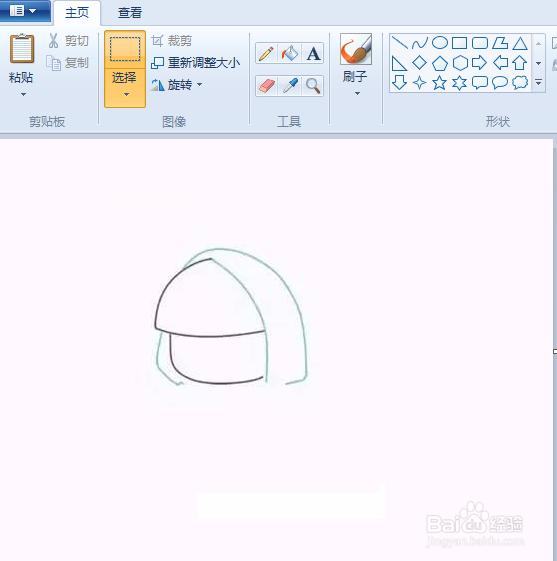
Task: Open the Paste dropdown arrow
Action: tap(23, 94)
